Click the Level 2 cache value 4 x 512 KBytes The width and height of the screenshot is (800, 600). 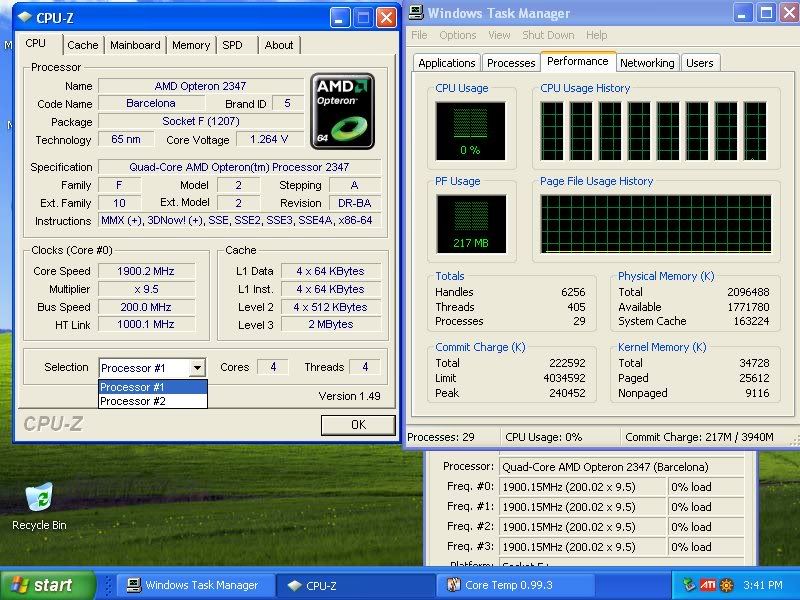point(331,307)
